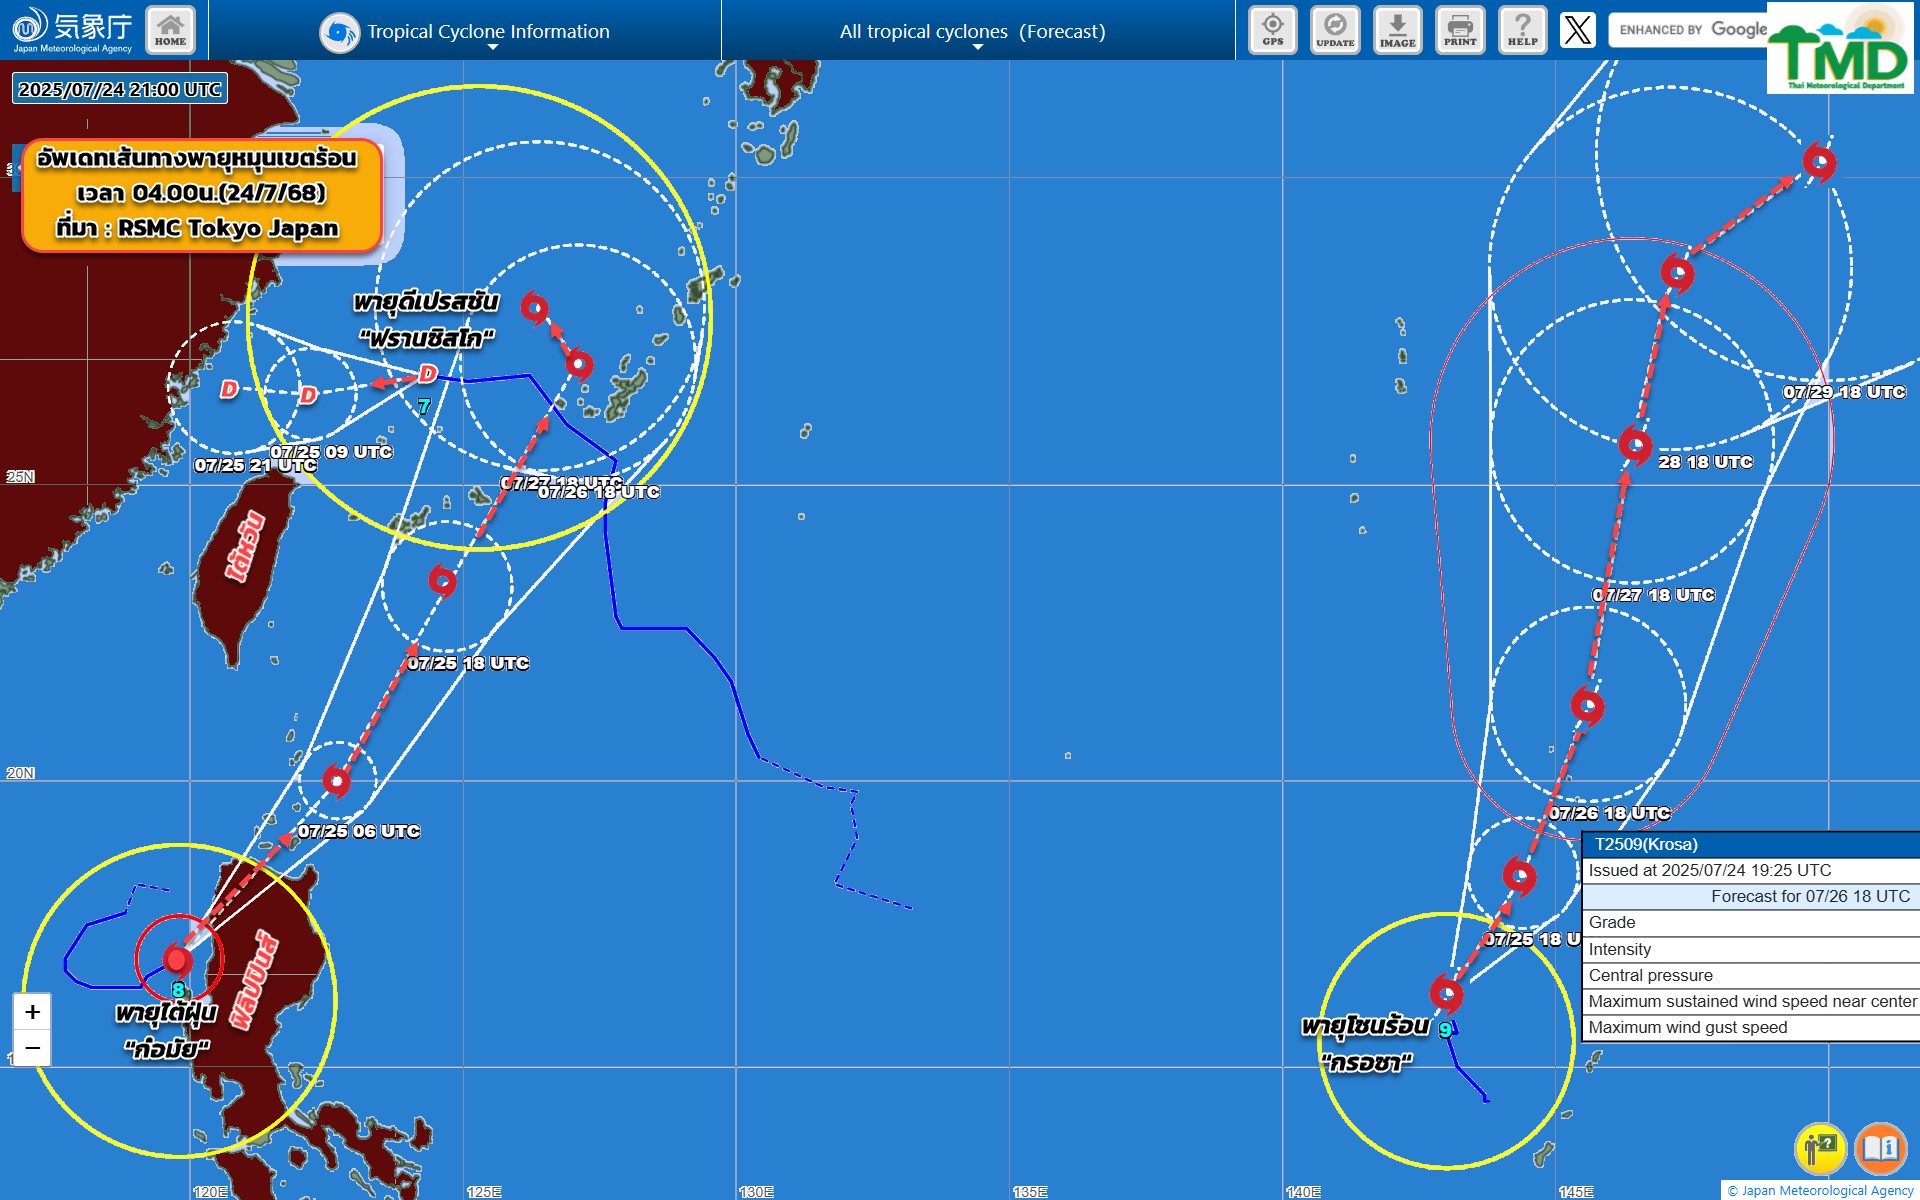Click the PRINT toolbar button
Image resolution: width=1920 pixels, height=1200 pixels.
pyautogui.click(x=1459, y=30)
